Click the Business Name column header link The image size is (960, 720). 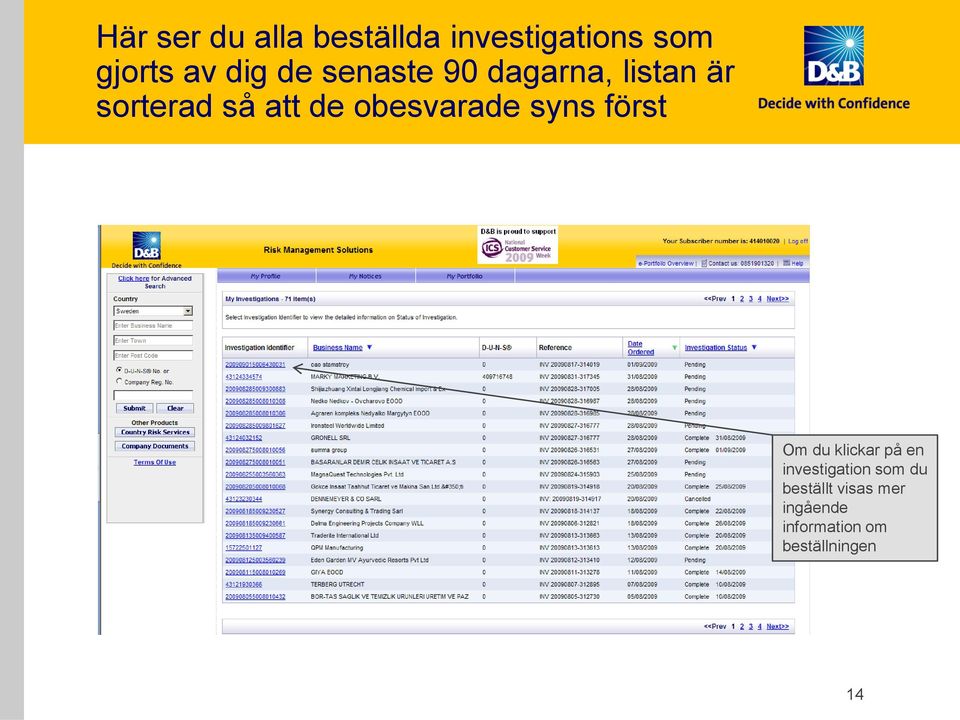337,348
